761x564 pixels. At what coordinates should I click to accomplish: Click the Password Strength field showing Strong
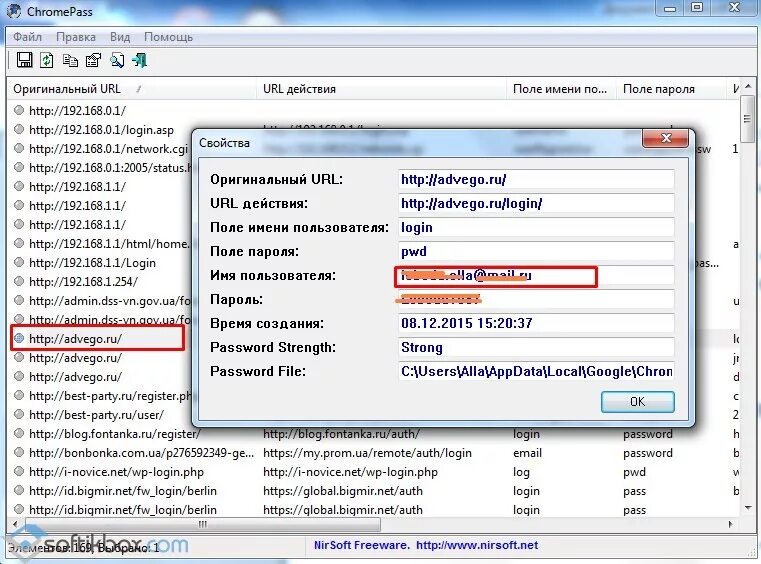click(x=536, y=348)
